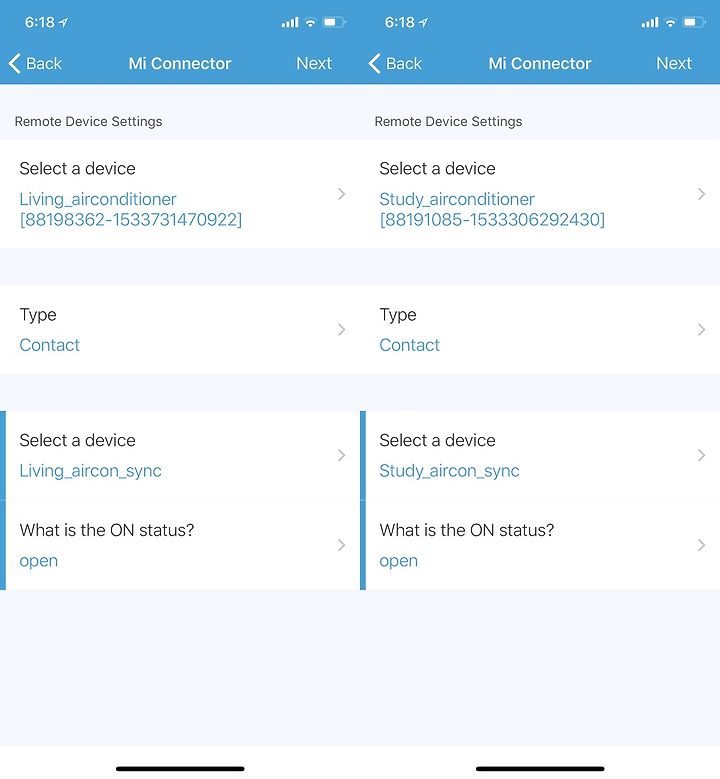Open chevron next to Study_aircon_sync
720x779 pixels.
coord(701,456)
